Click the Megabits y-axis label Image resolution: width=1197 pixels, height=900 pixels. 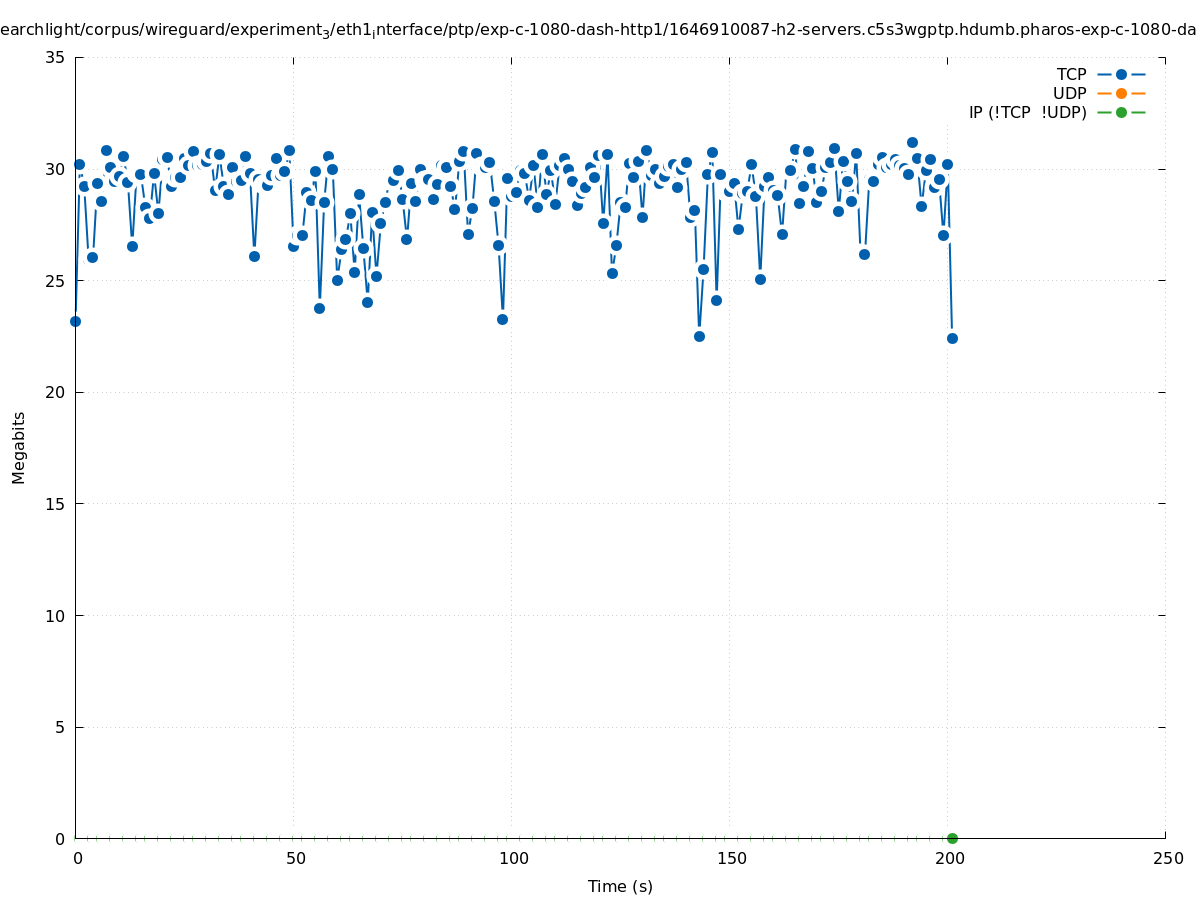pos(19,447)
